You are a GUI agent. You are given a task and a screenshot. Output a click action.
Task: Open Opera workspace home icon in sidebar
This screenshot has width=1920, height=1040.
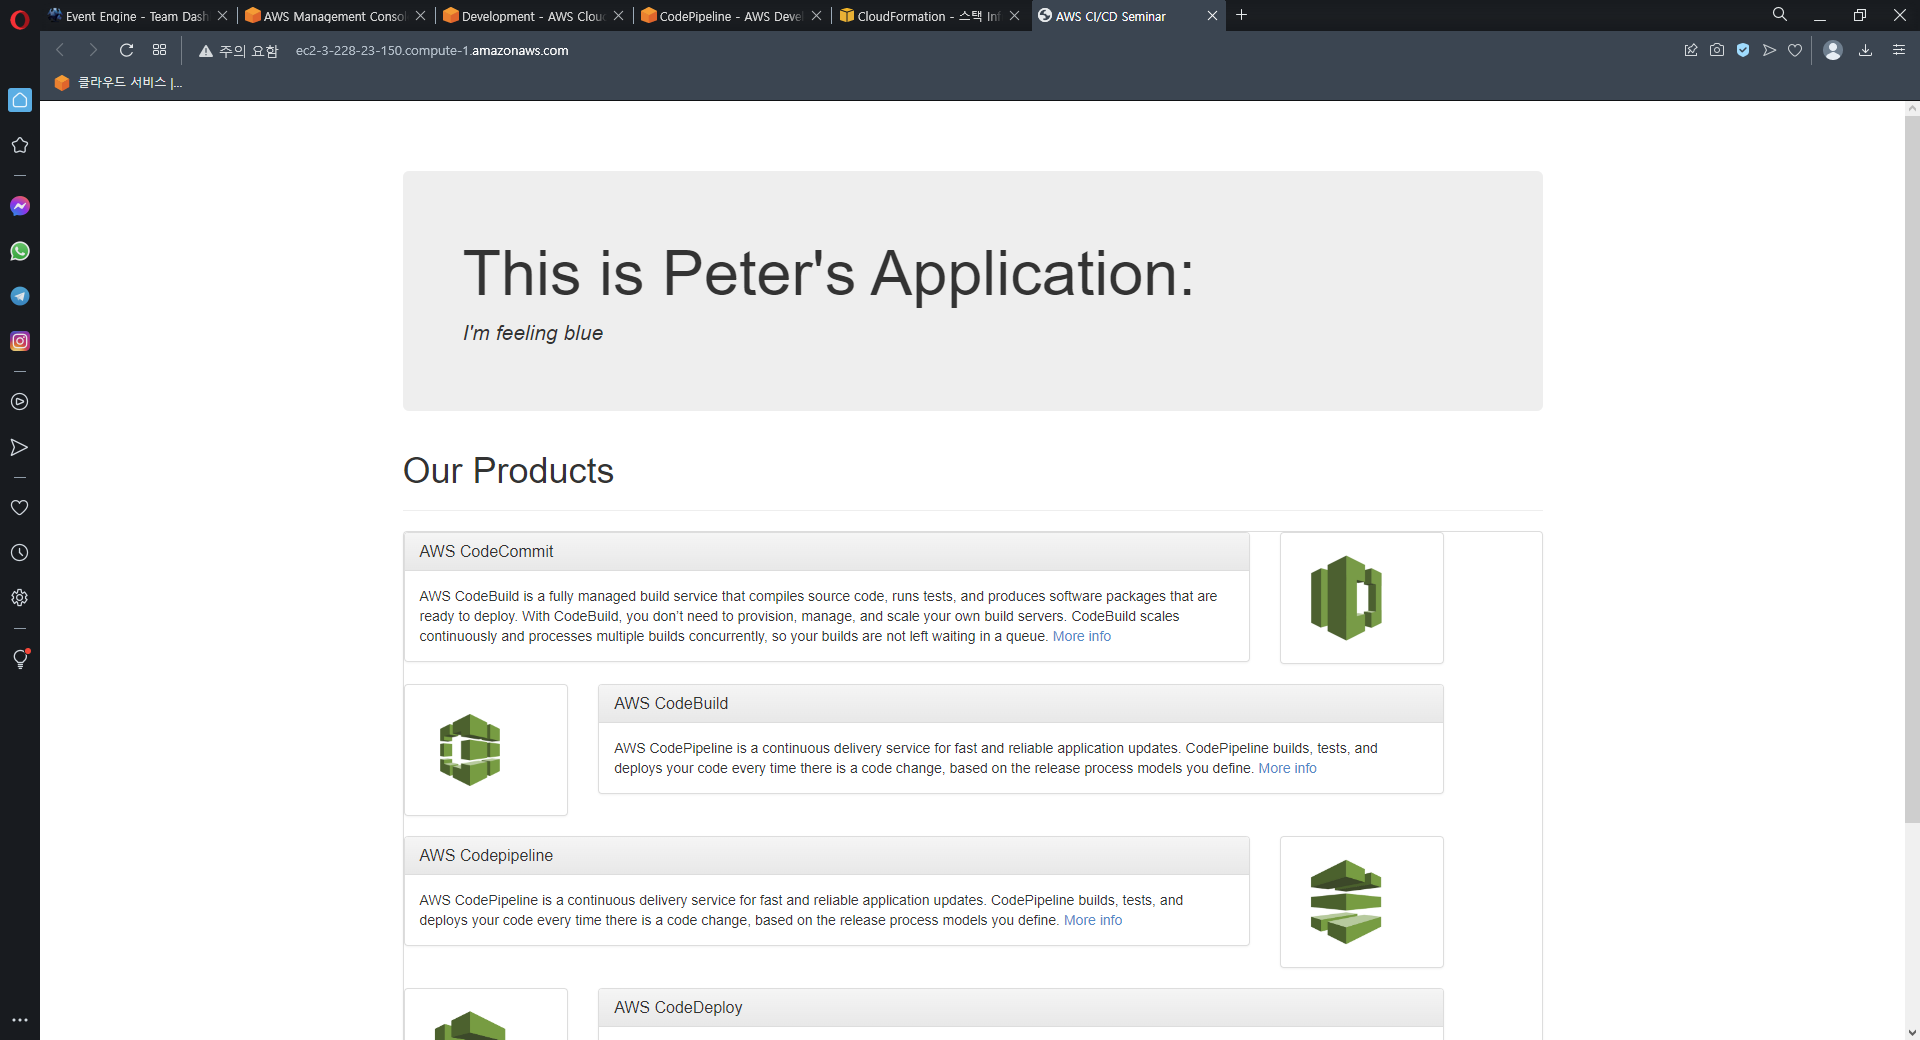tap(20, 100)
